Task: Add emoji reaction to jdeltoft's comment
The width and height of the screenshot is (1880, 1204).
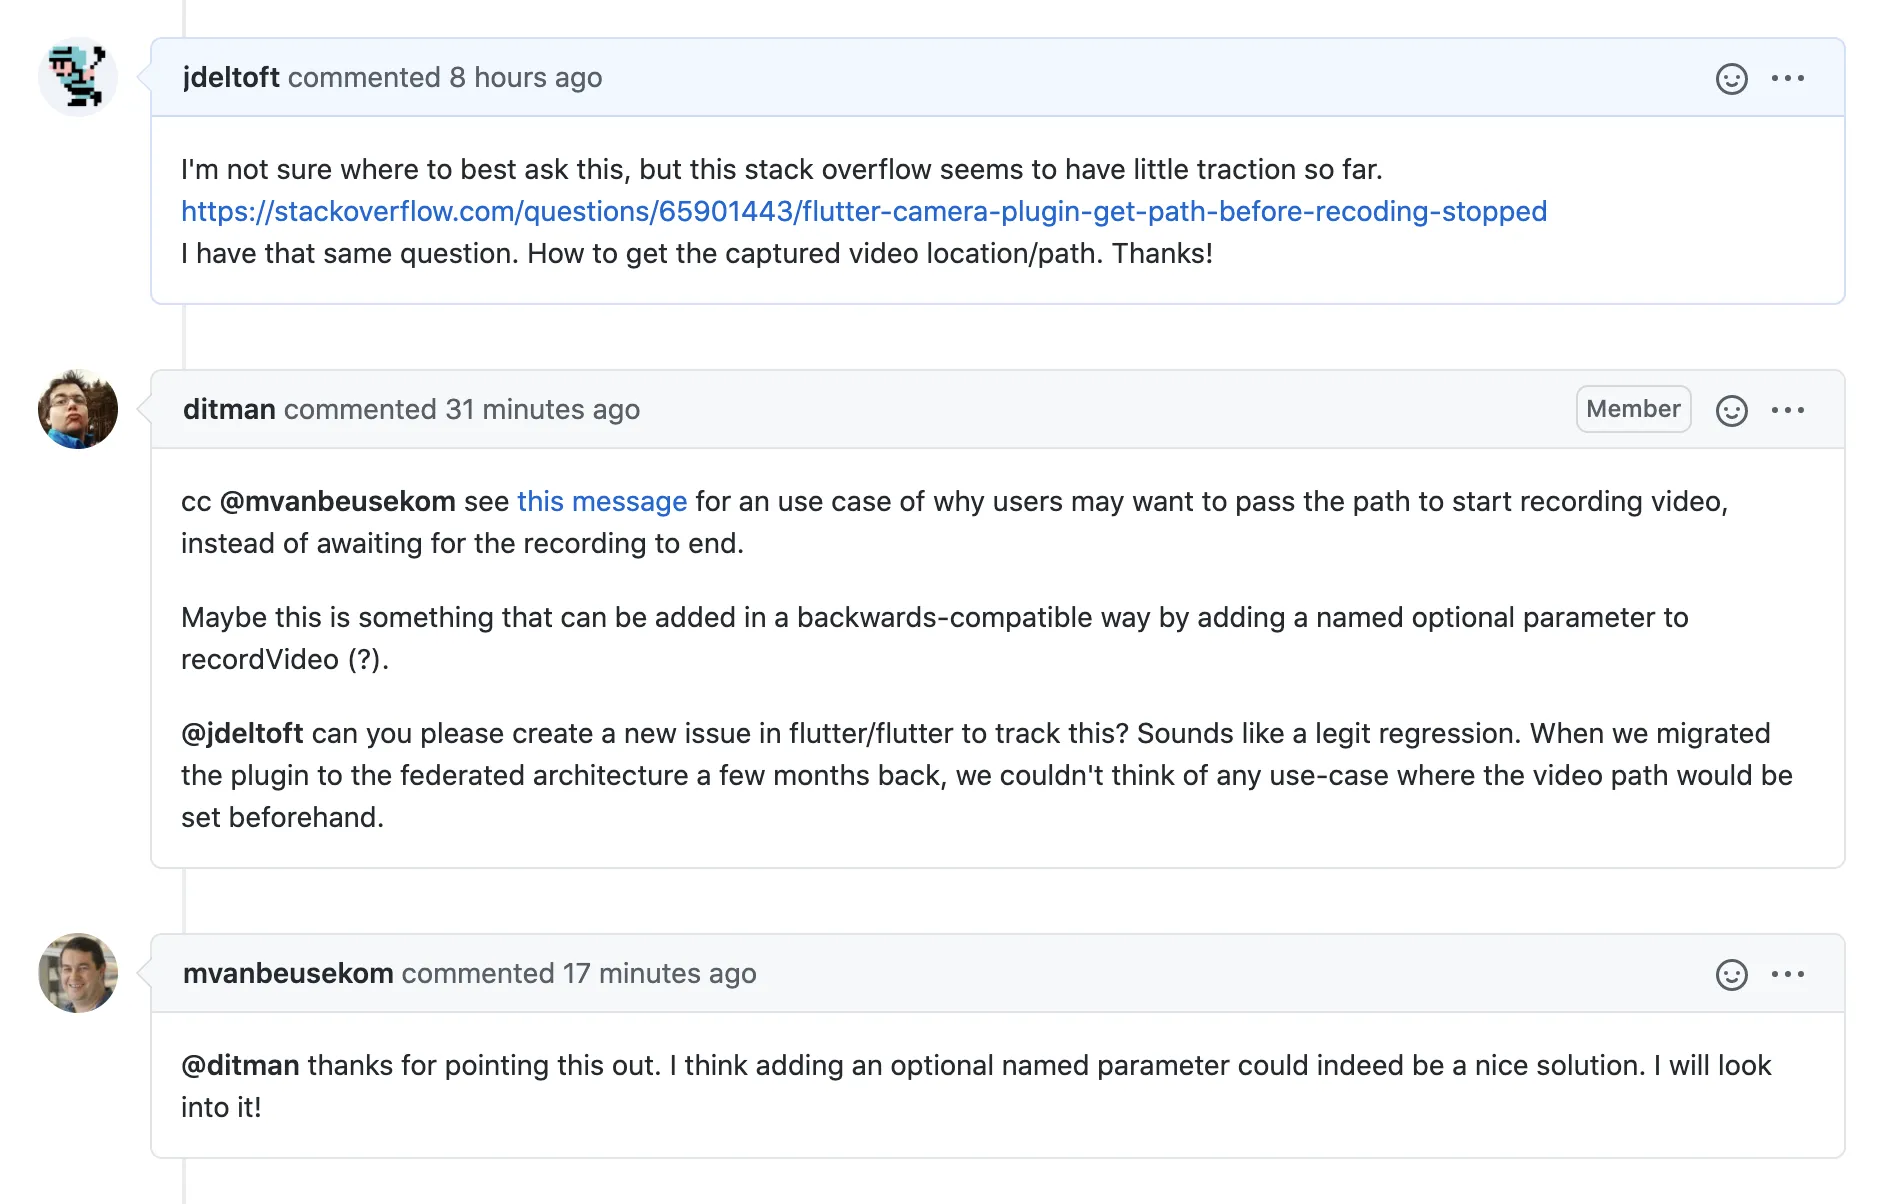Action: tap(1731, 78)
